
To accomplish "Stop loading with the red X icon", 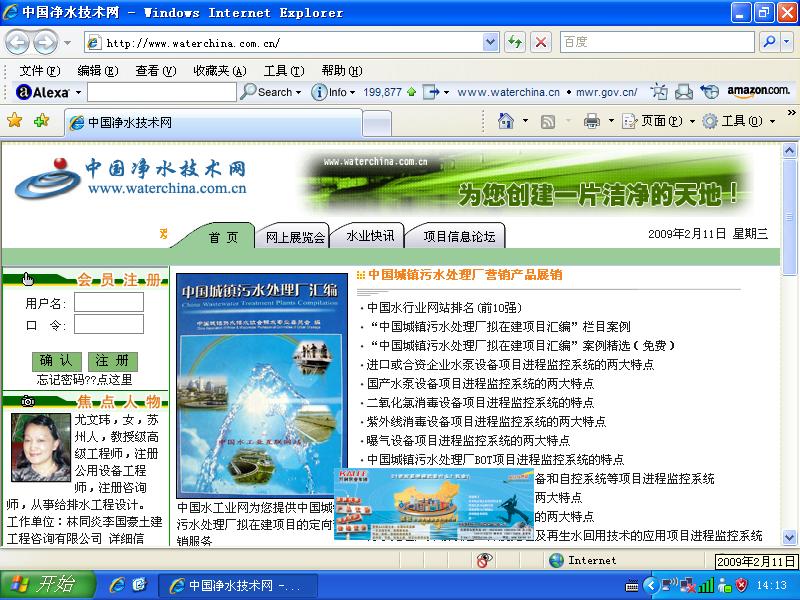I will click(541, 42).
